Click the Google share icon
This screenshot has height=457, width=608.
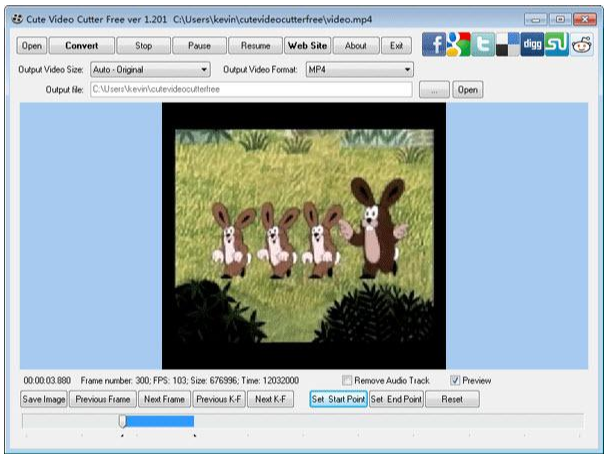(x=458, y=45)
